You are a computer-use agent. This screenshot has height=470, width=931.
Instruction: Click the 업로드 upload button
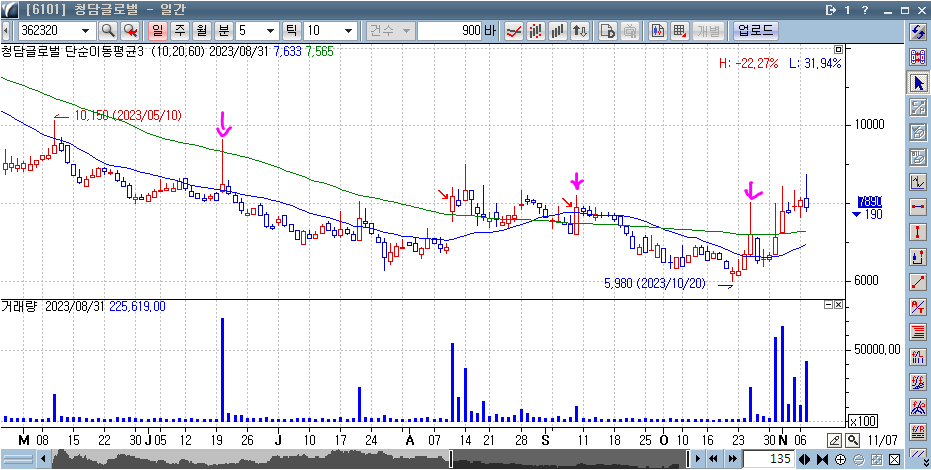coord(755,30)
